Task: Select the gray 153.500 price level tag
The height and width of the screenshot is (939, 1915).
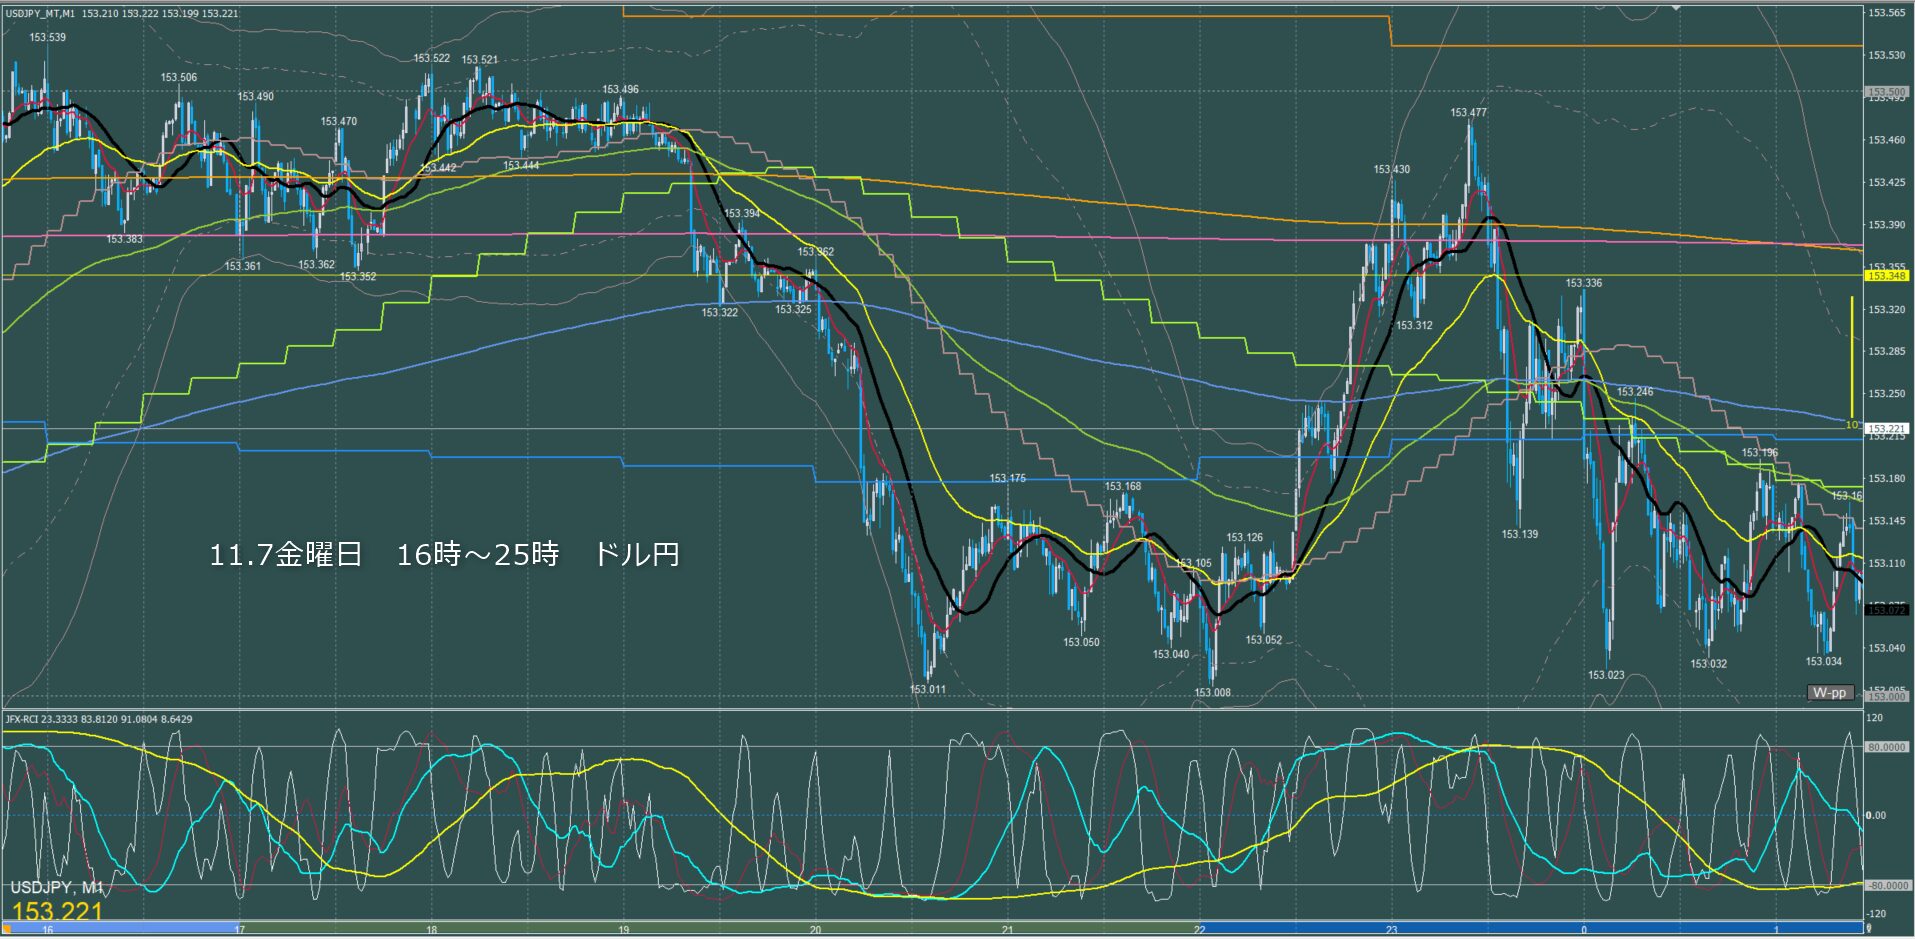Action: tap(1886, 92)
